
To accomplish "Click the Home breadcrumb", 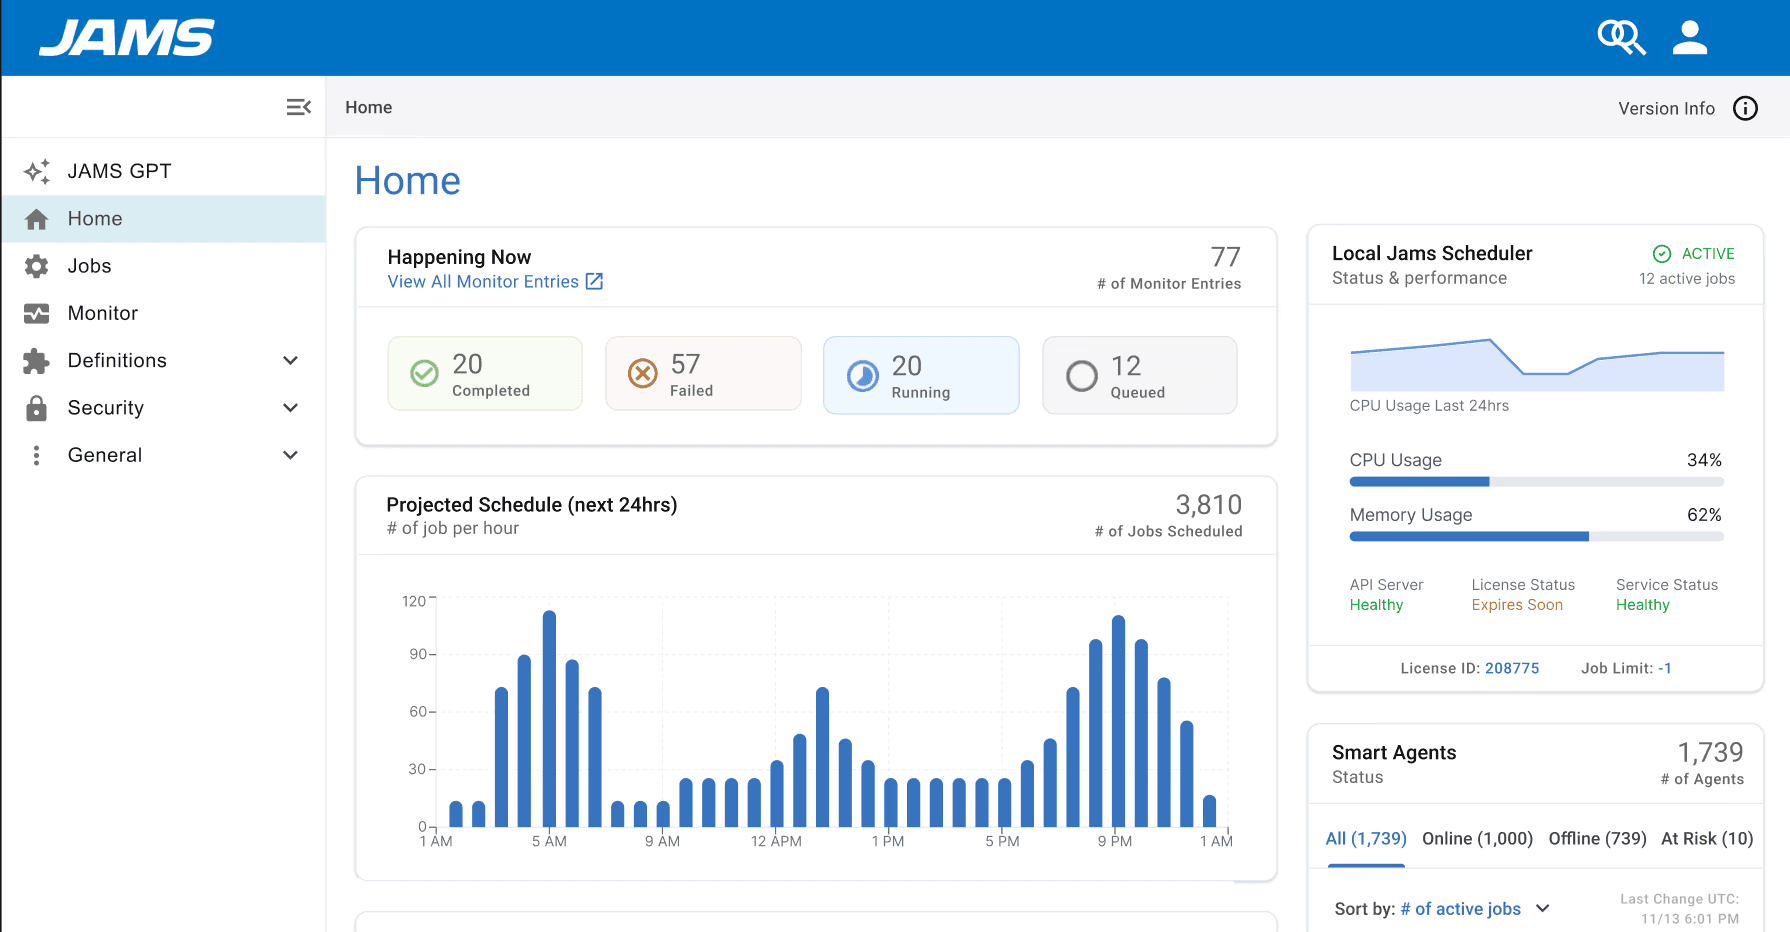I will point(369,107).
